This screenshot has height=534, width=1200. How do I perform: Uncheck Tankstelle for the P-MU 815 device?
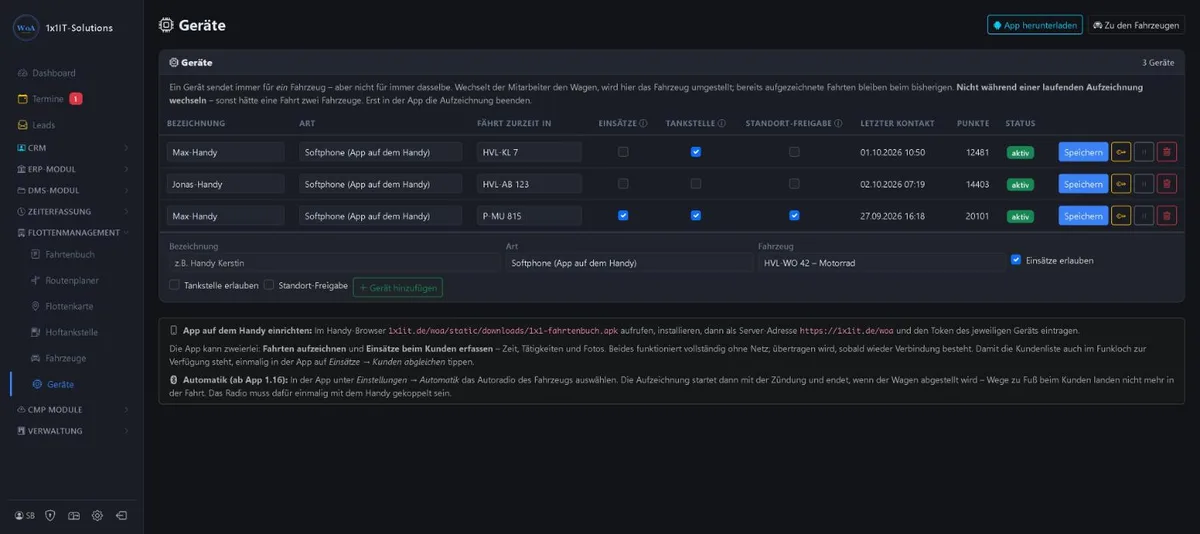coord(696,215)
